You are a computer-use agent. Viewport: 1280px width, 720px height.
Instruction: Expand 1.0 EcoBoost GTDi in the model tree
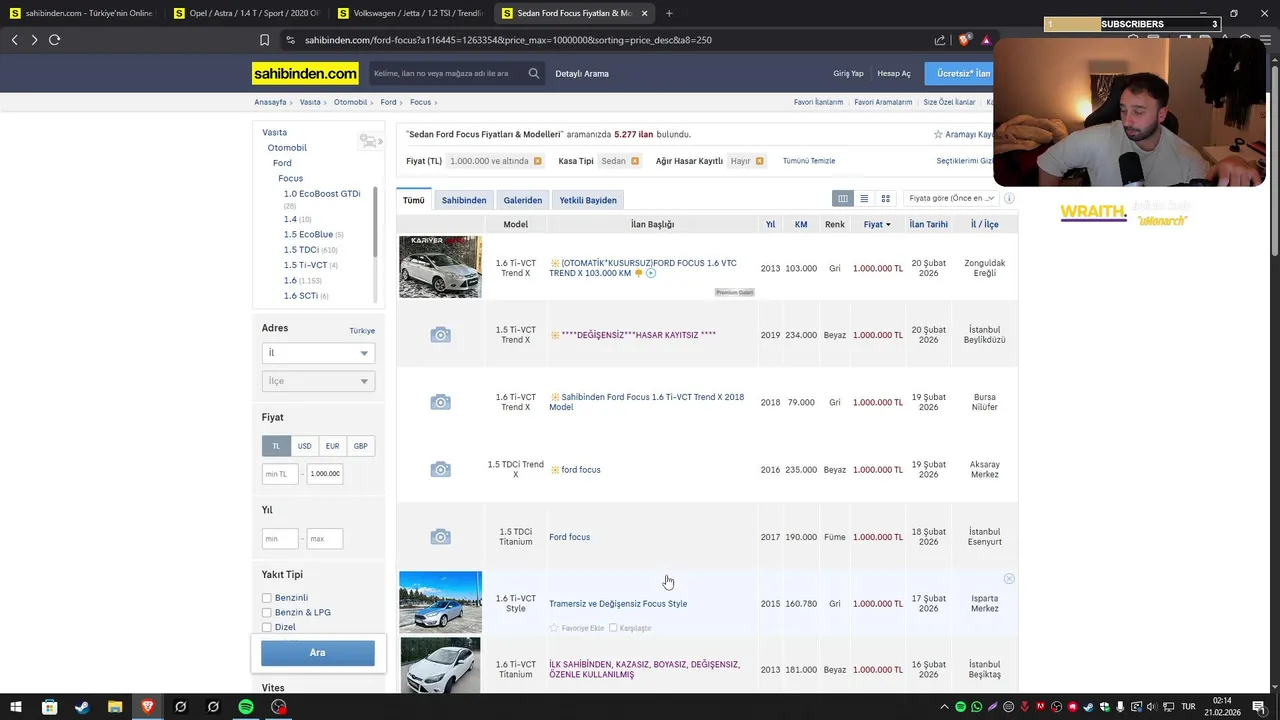[322, 194]
